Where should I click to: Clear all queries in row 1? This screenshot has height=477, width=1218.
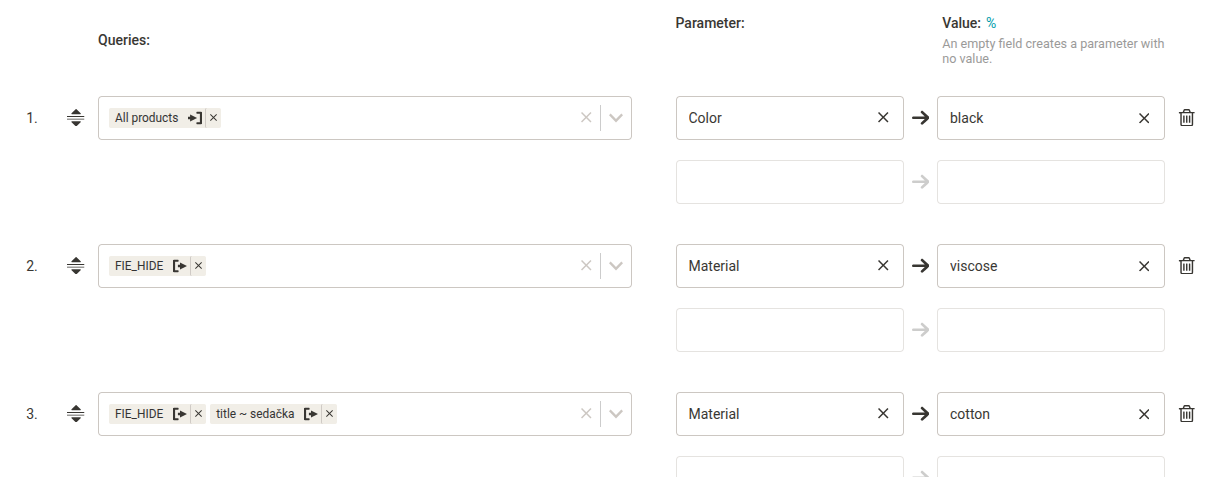coord(586,118)
